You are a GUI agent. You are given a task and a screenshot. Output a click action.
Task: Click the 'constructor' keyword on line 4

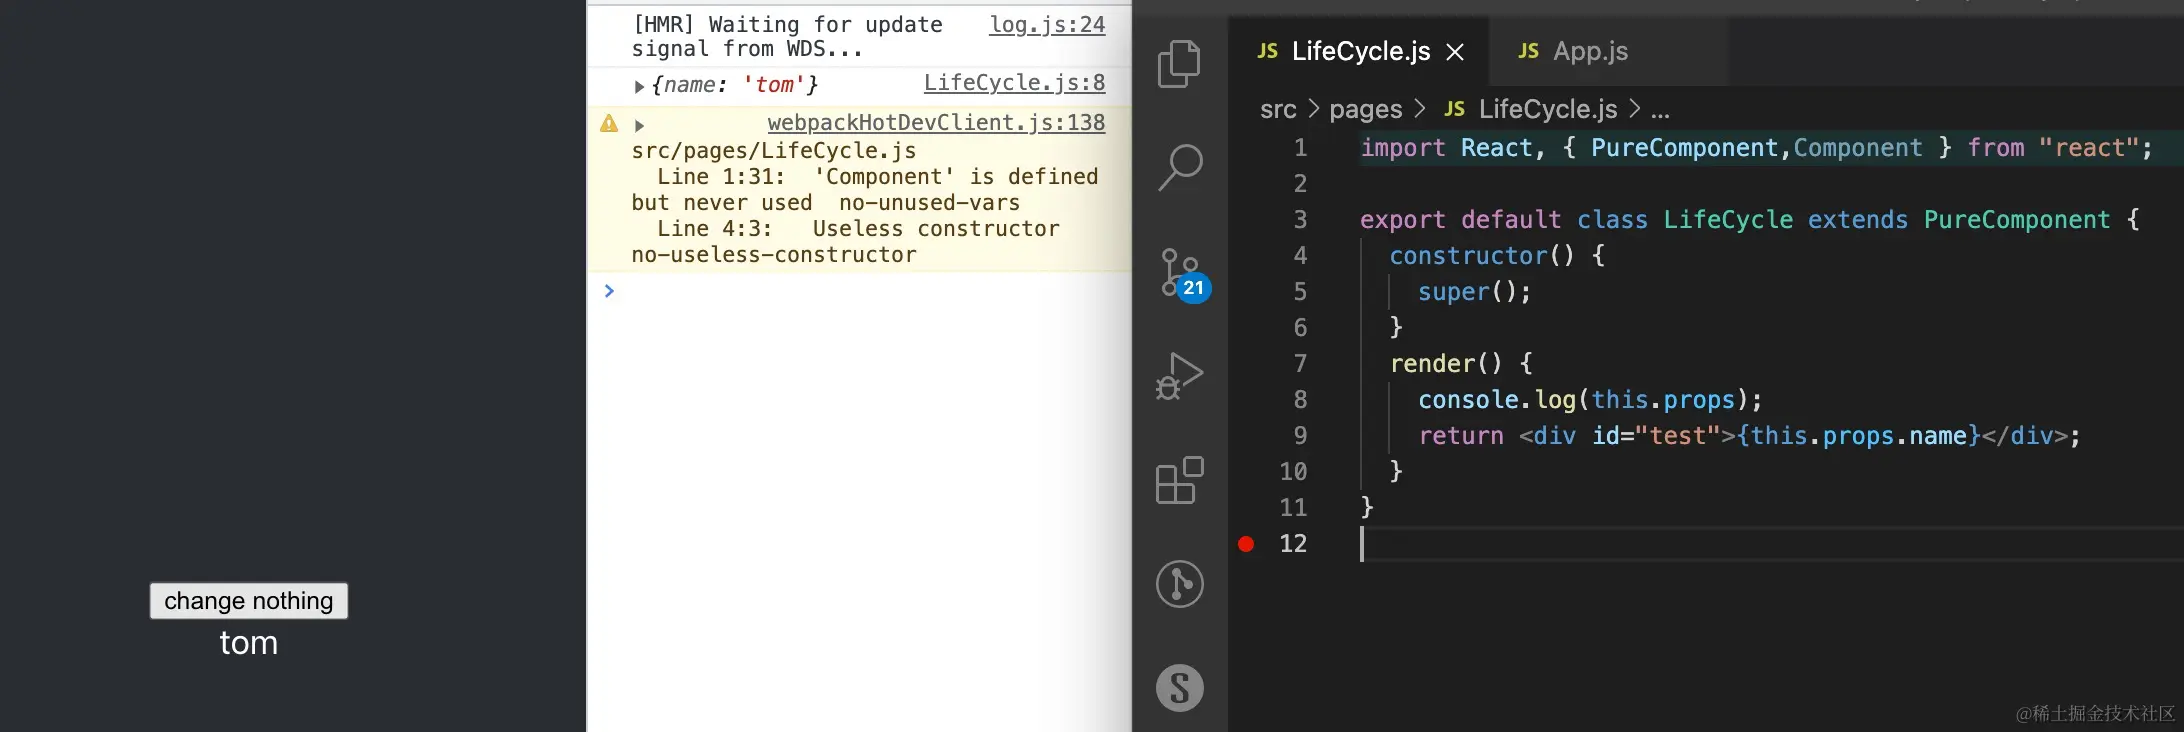click(1468, 256)
